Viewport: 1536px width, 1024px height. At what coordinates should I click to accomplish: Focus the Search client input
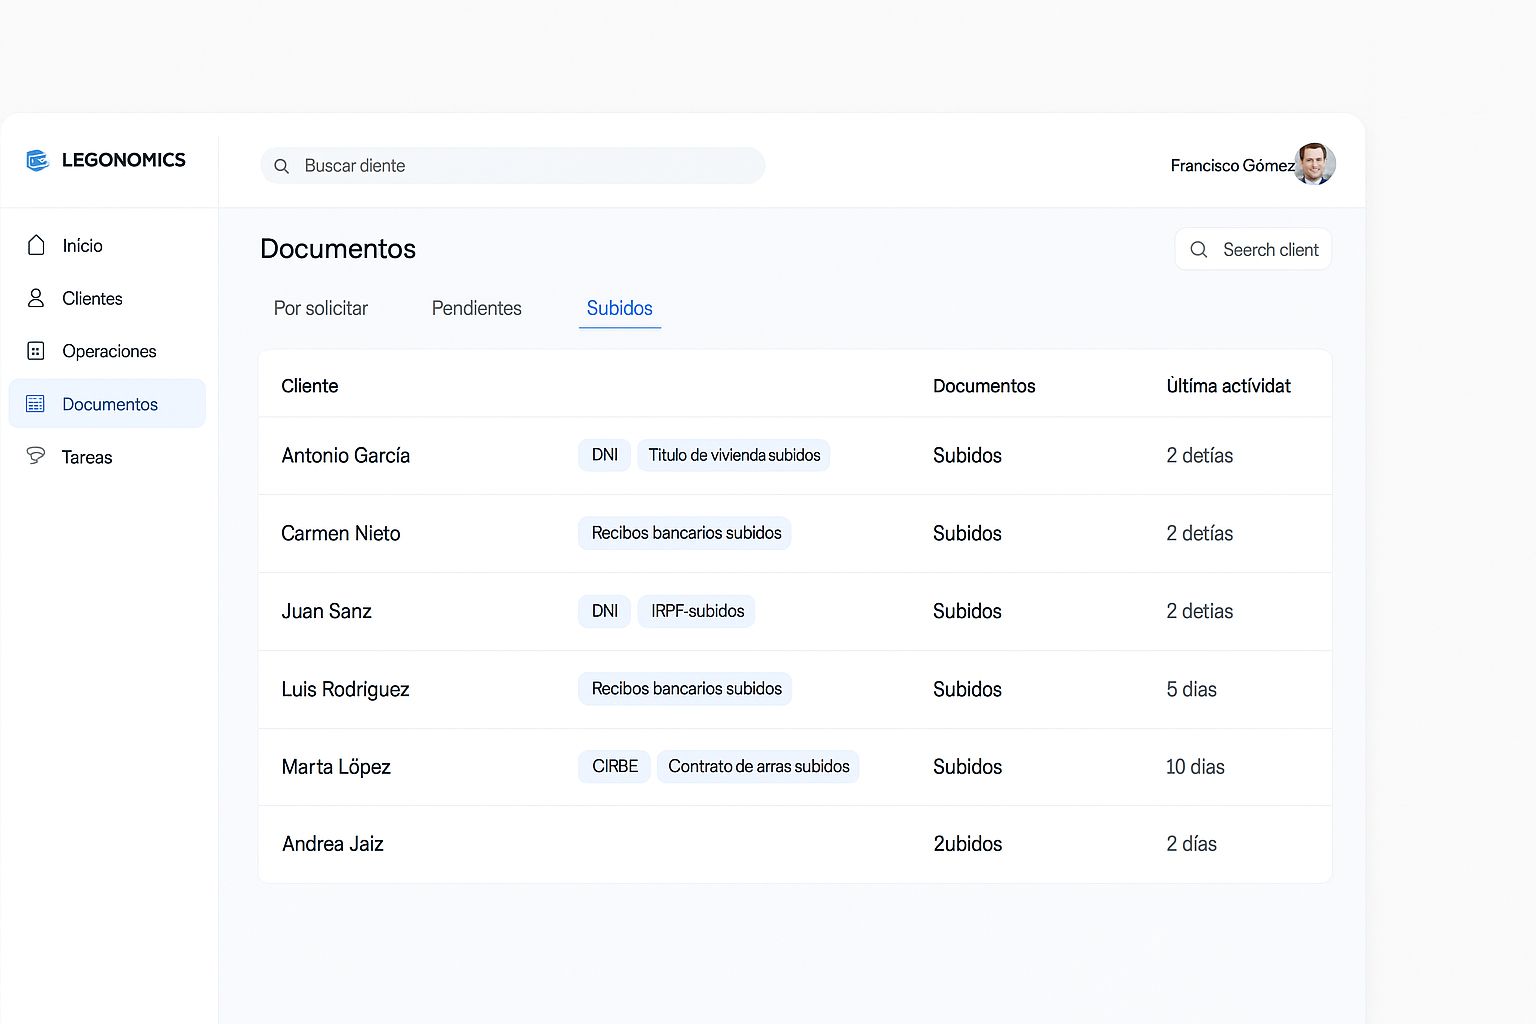click(1270, 250)
